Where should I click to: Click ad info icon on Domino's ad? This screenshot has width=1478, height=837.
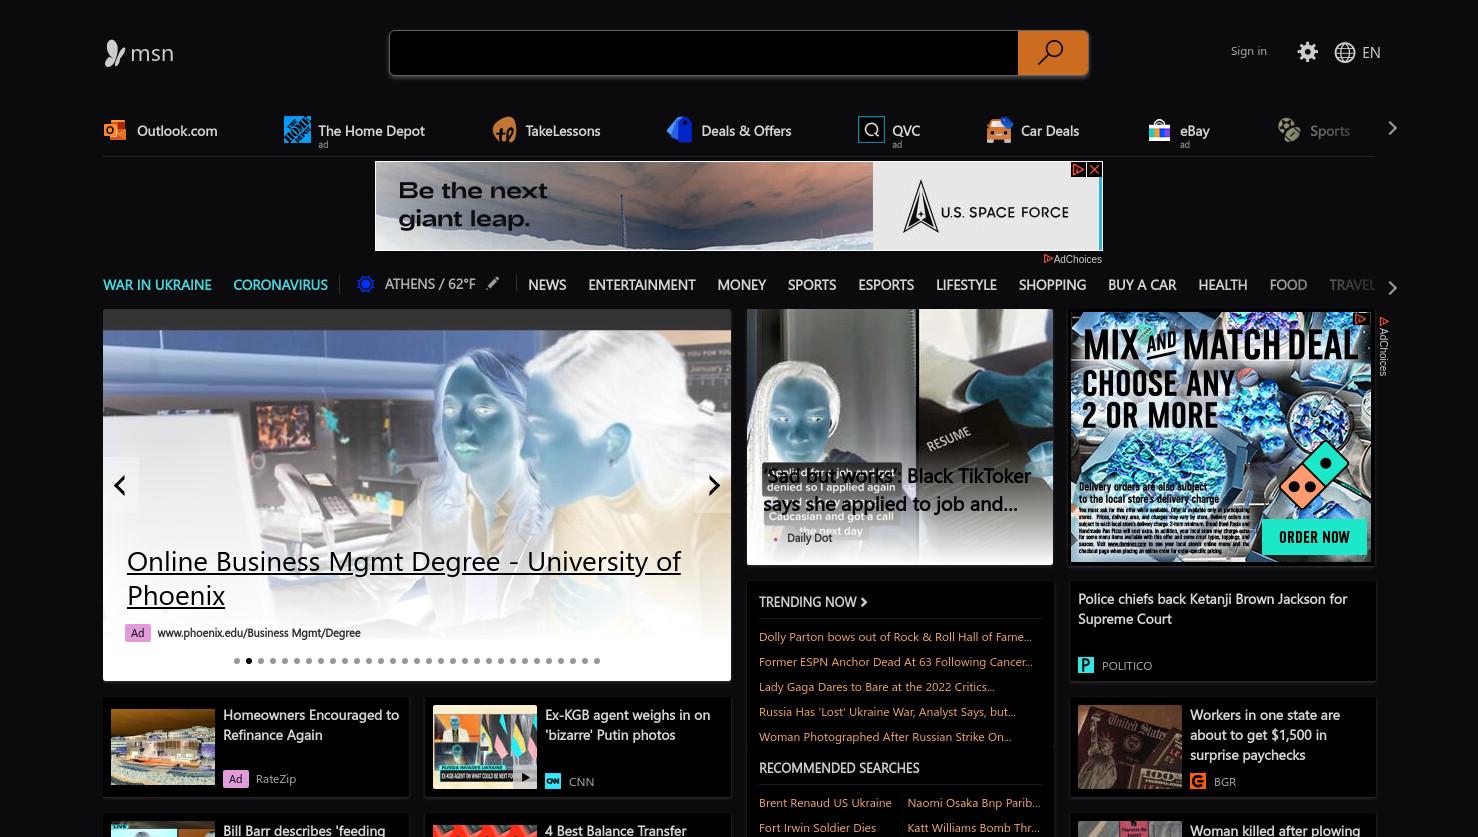(x=1360, y=319)
